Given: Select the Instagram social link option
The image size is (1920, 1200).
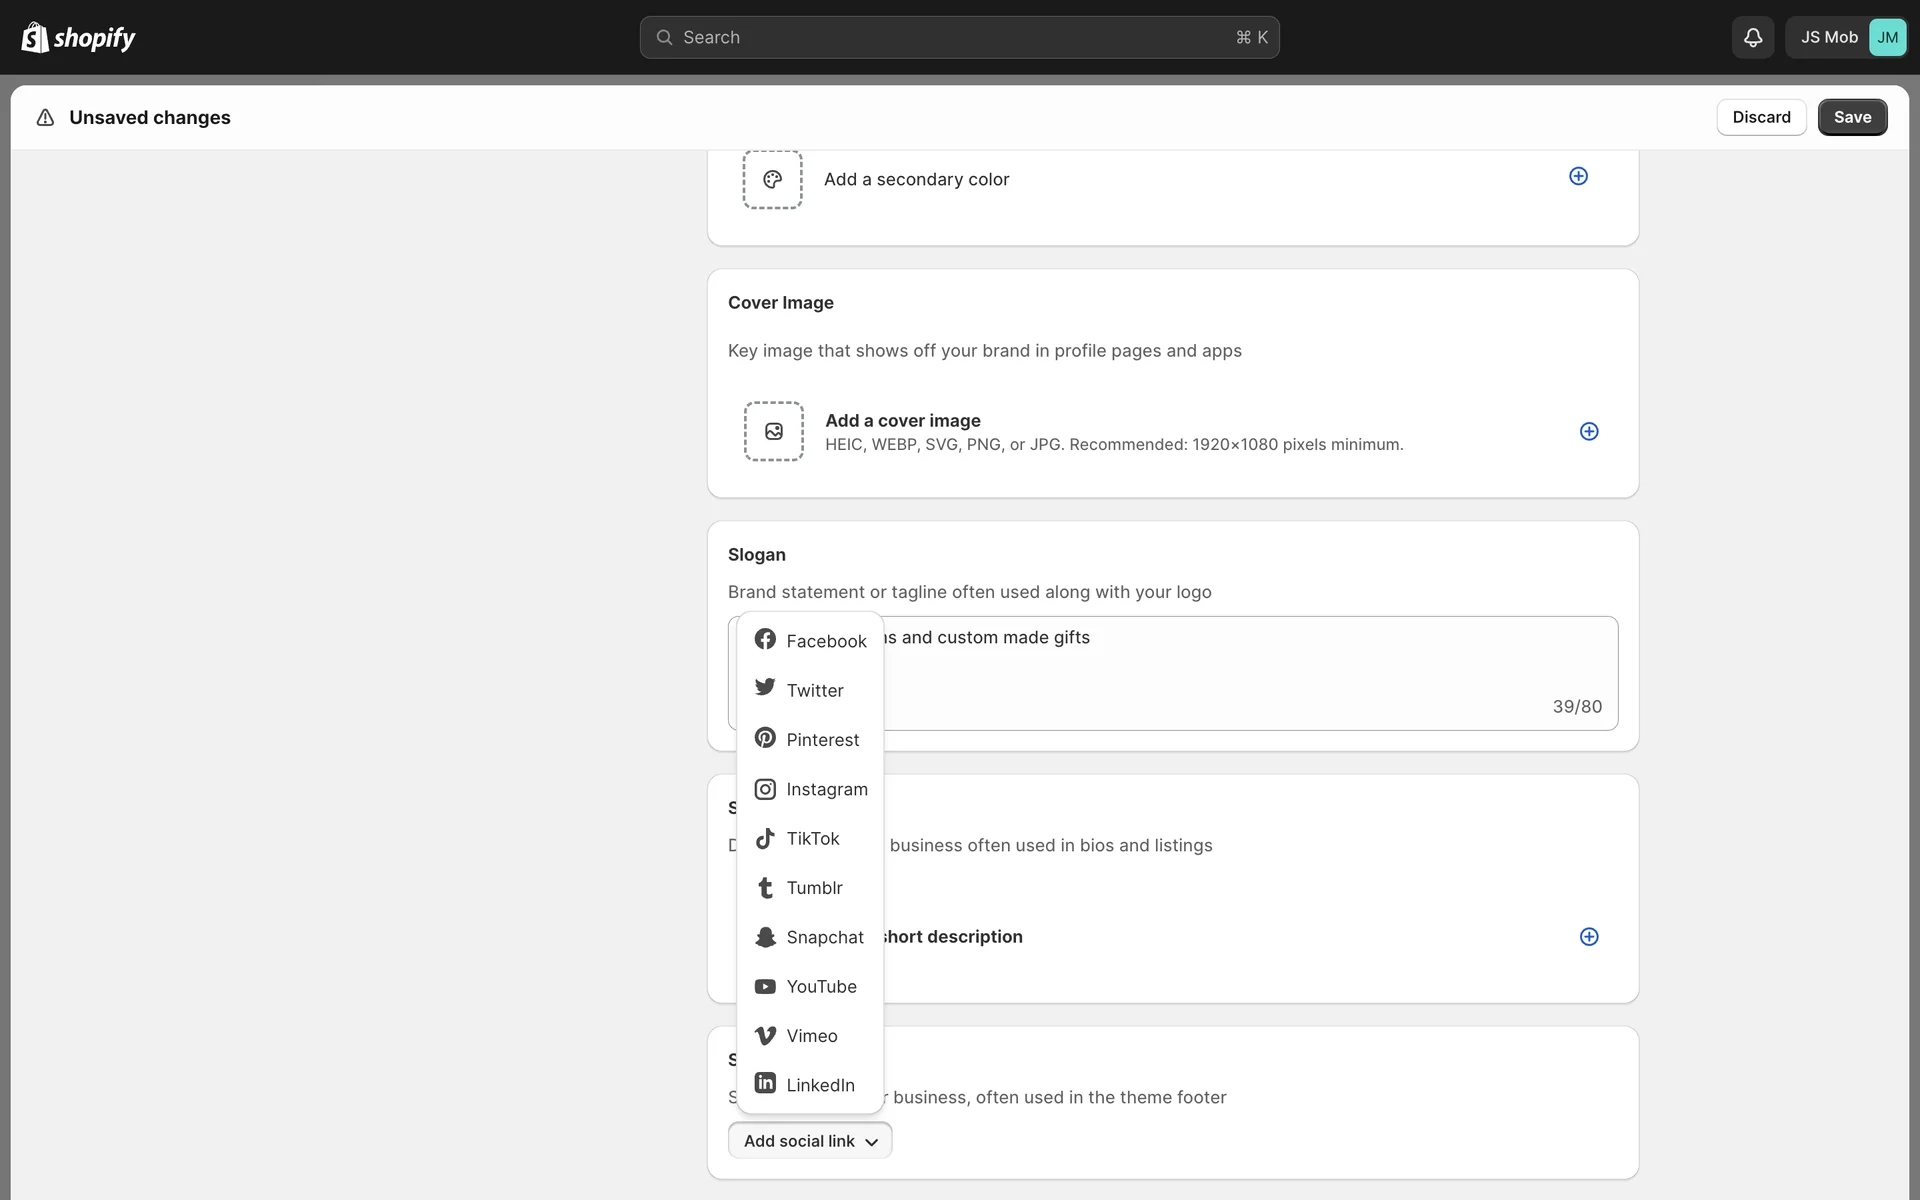Looking at the screenshot, I should [x=810, y=789].
